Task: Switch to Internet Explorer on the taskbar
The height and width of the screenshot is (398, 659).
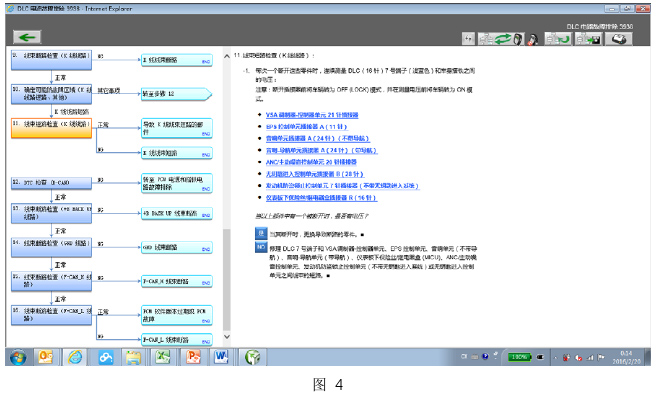Action: [75, 357]
